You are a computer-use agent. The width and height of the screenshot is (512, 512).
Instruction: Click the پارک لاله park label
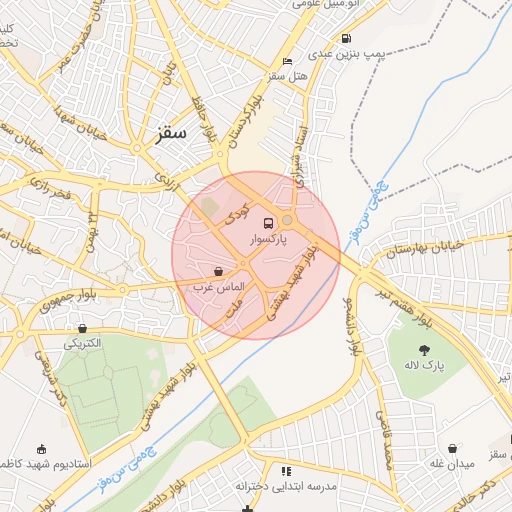(424, 365)
